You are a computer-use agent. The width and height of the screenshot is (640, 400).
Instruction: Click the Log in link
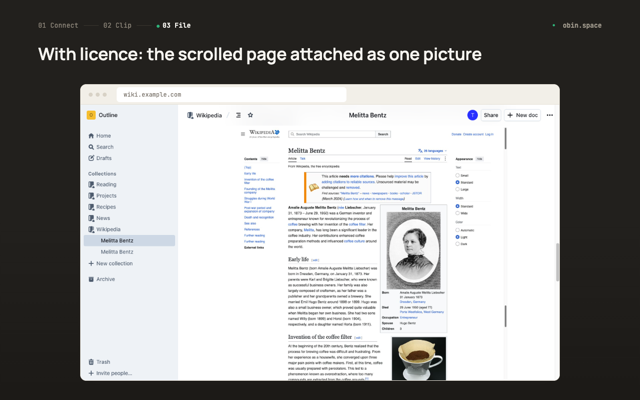[489, 134]
